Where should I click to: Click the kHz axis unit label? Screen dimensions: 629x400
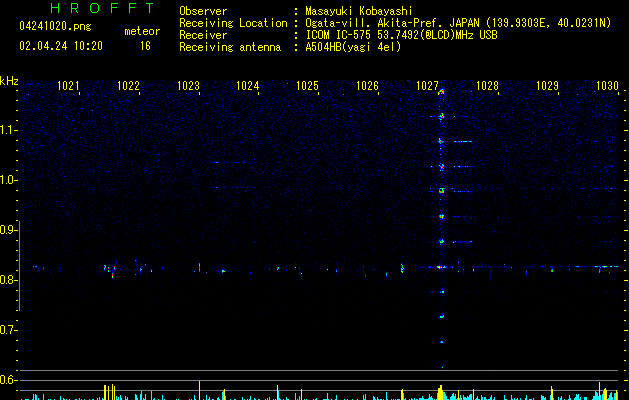pyautogui.click(x=9, y=81)
